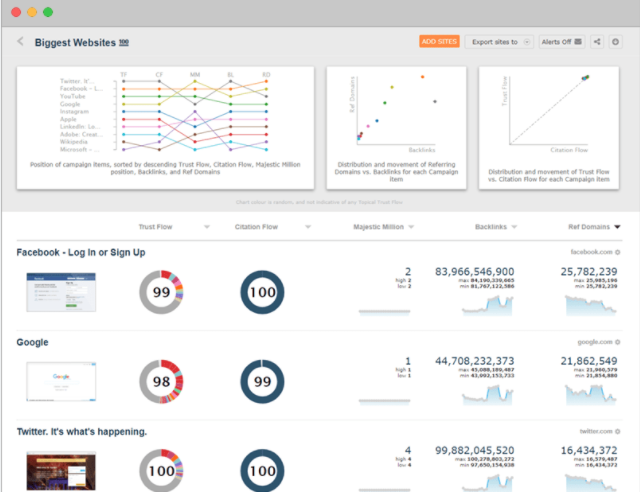Click the Backlinks column header
Viewport: 640px width, 492px height.
click(x=491, y=227)
